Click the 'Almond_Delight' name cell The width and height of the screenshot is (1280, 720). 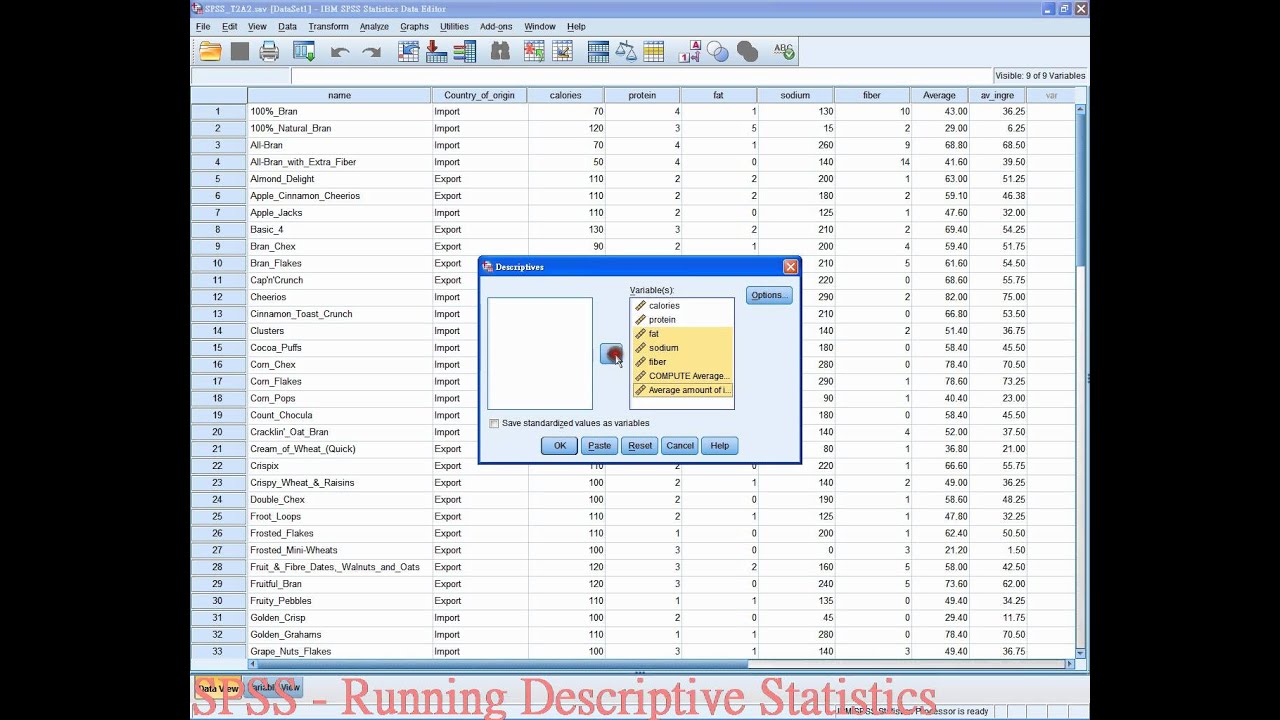[339, 179]
